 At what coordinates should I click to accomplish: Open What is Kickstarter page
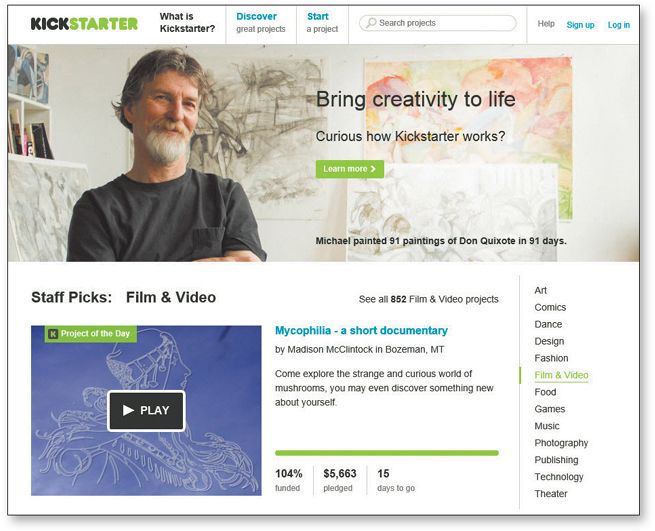tap(187, 23)
